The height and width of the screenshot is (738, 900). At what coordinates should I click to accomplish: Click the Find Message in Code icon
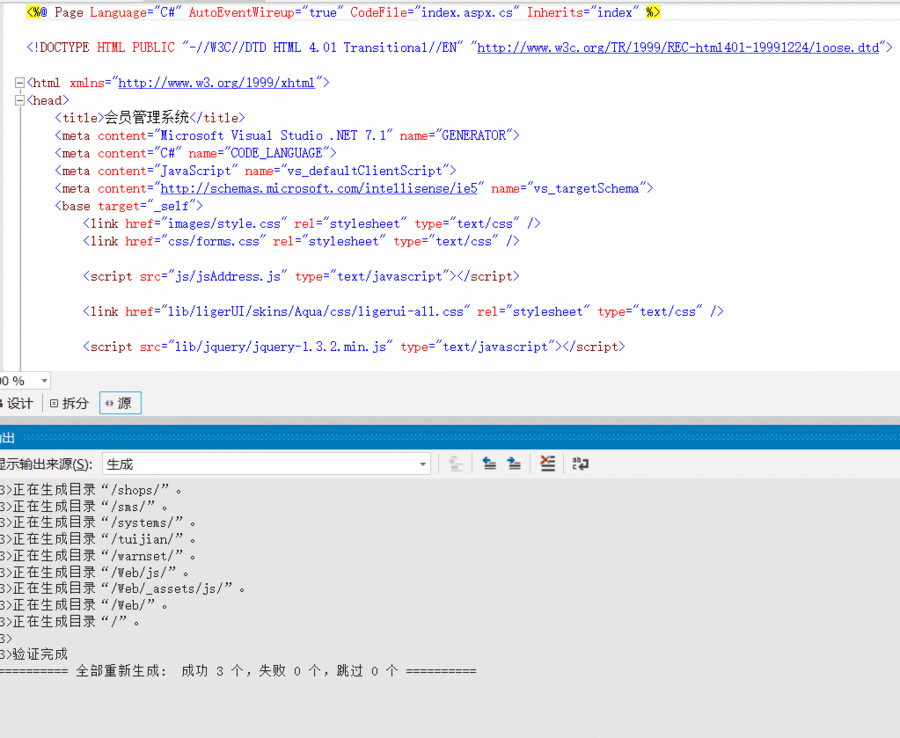point(456,464)
